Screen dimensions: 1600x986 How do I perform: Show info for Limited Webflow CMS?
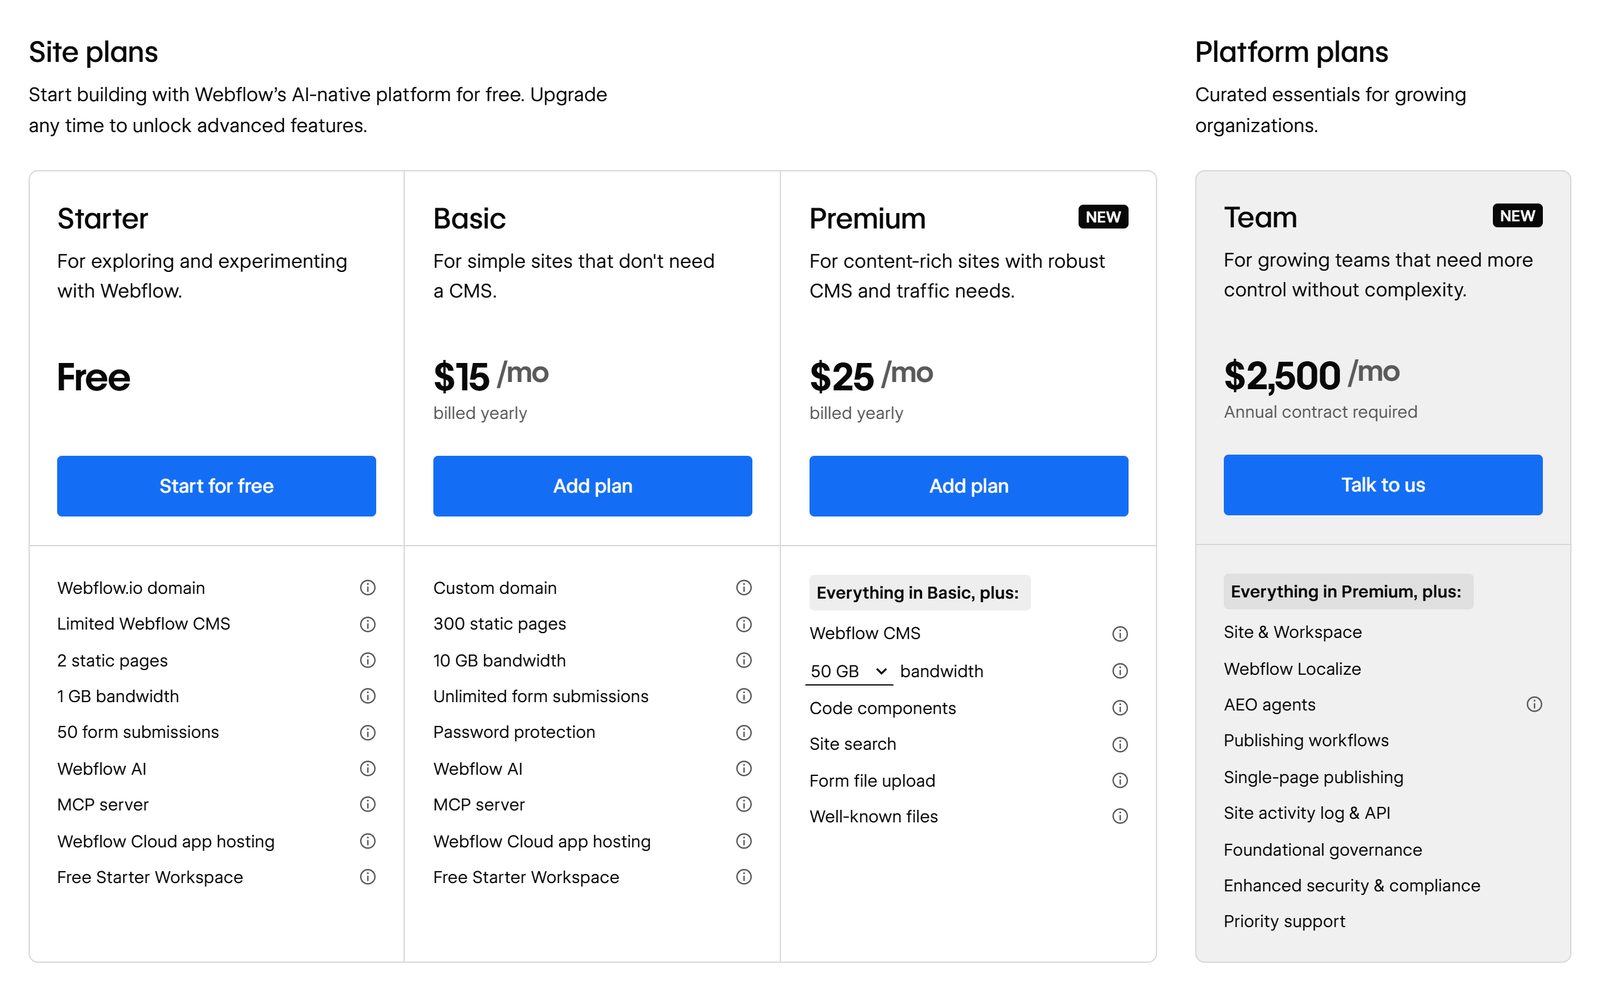pyautogui.click(x=368, y=624)
